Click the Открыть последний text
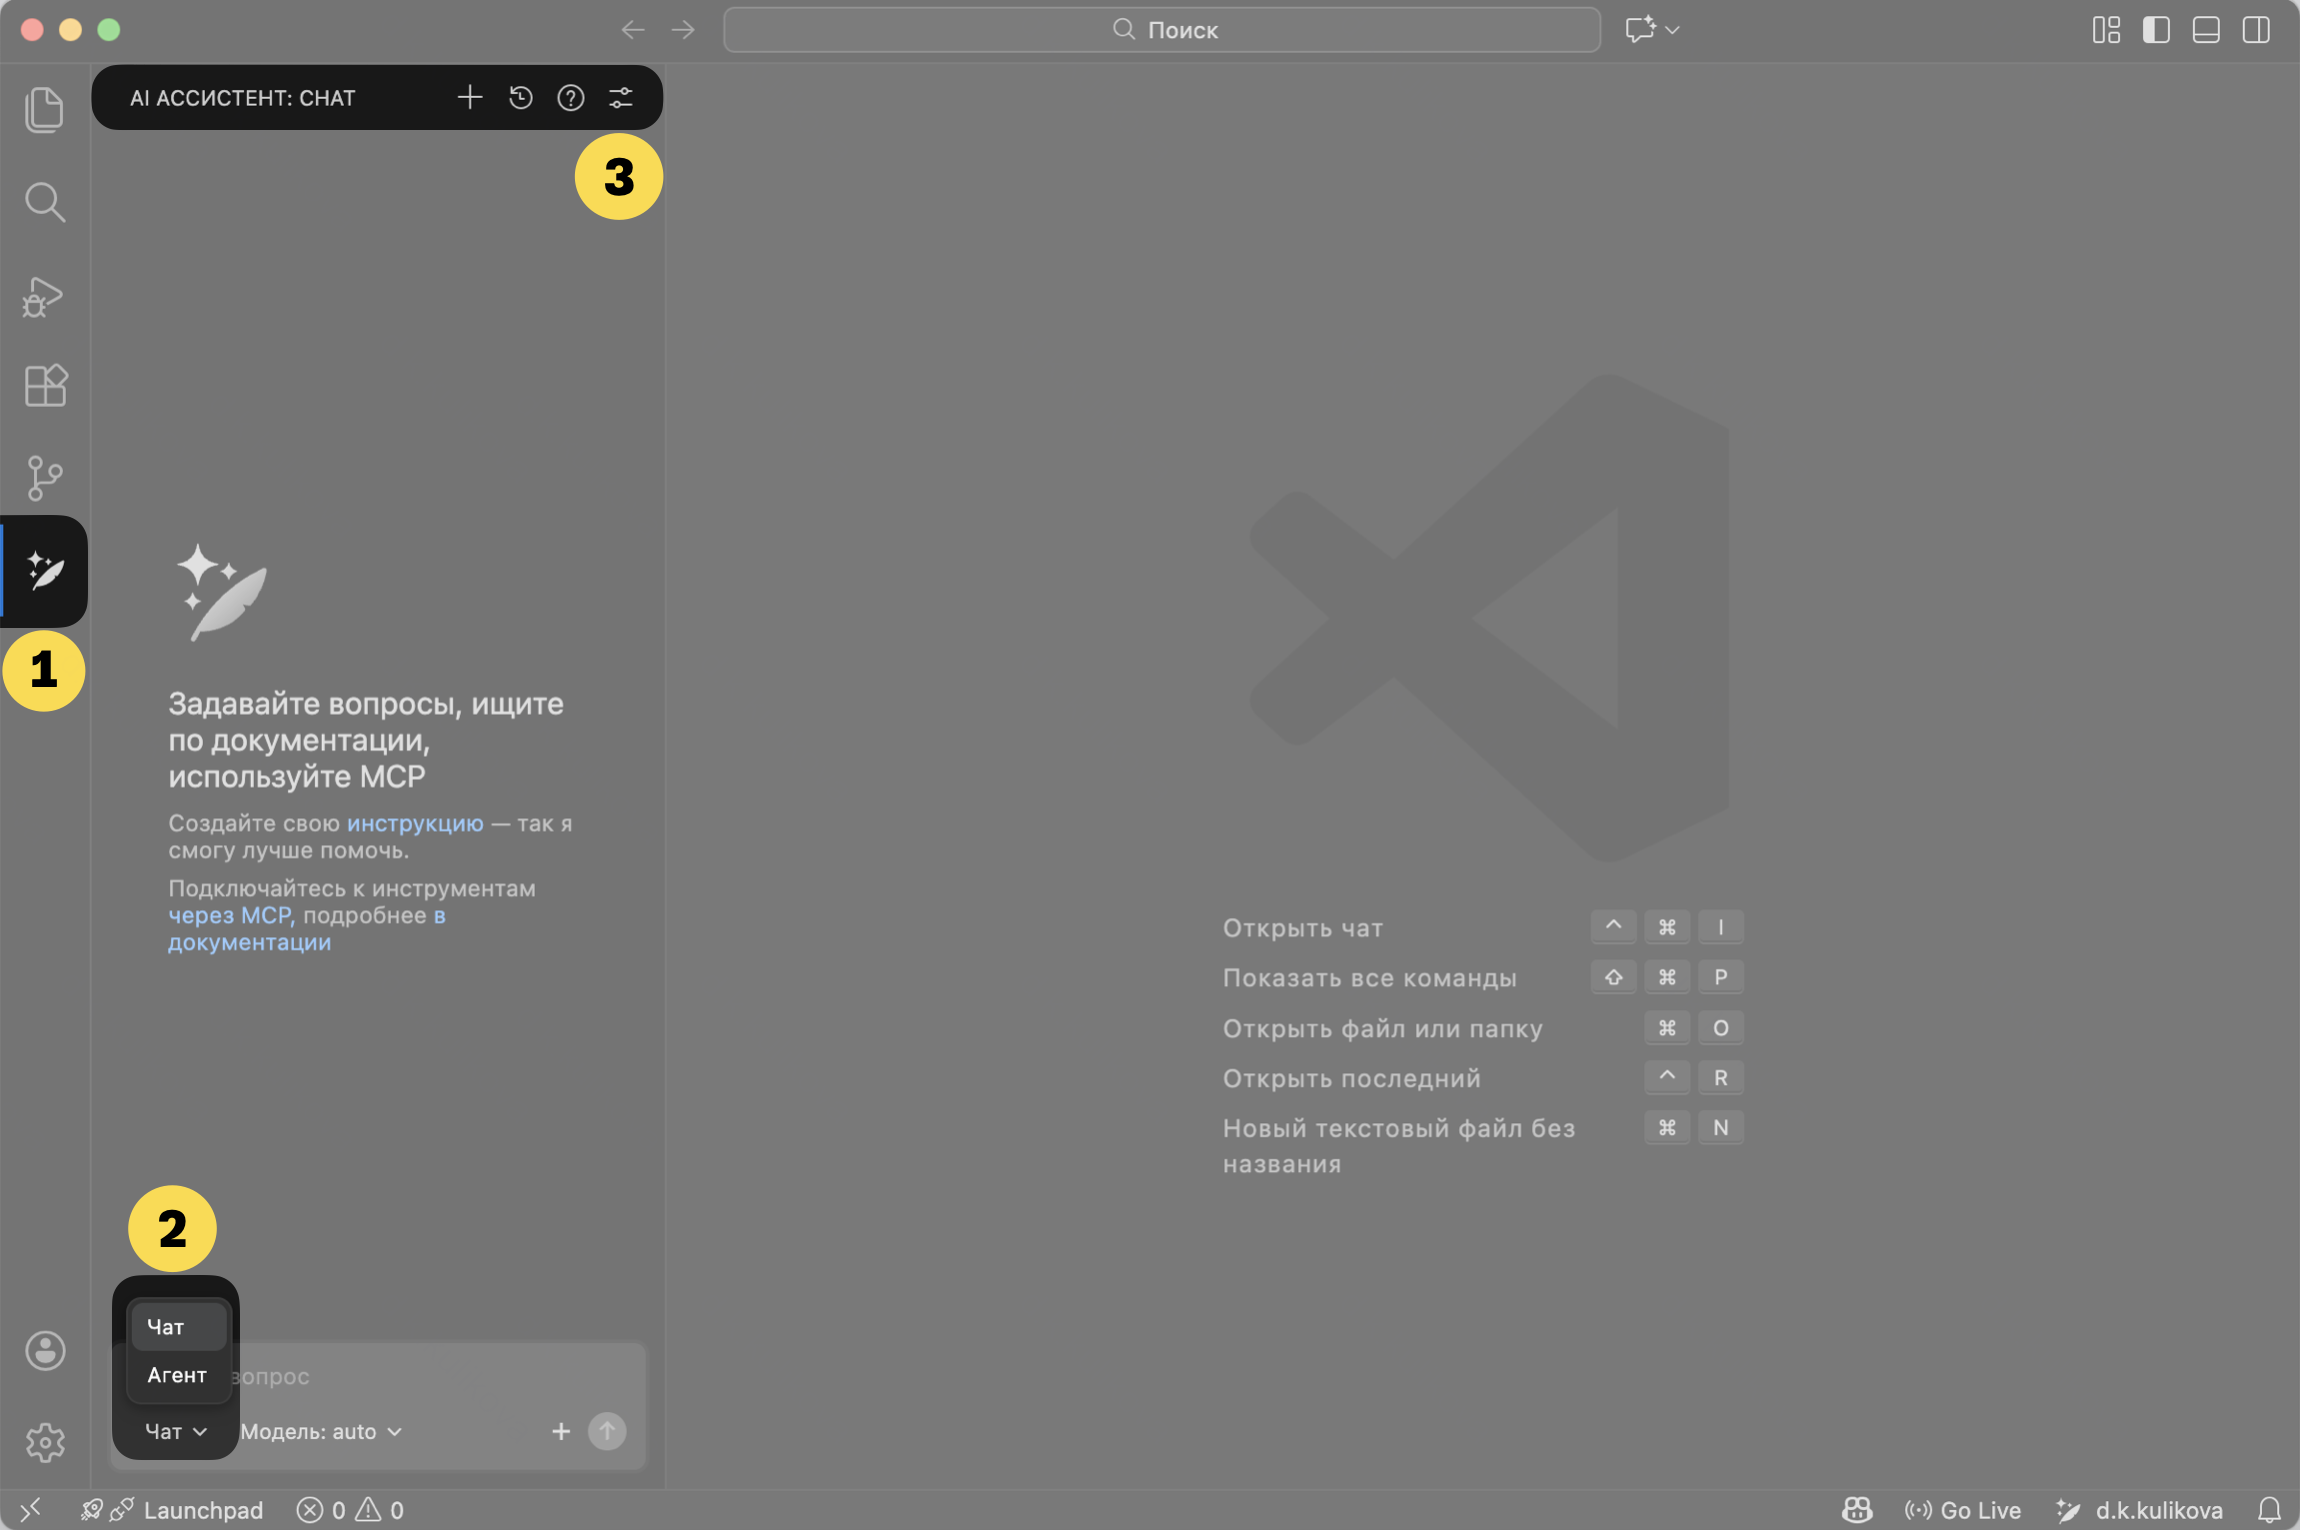This screenshot has height=1530, width=2300. pyautogui.click(x=1352, y=1078)
